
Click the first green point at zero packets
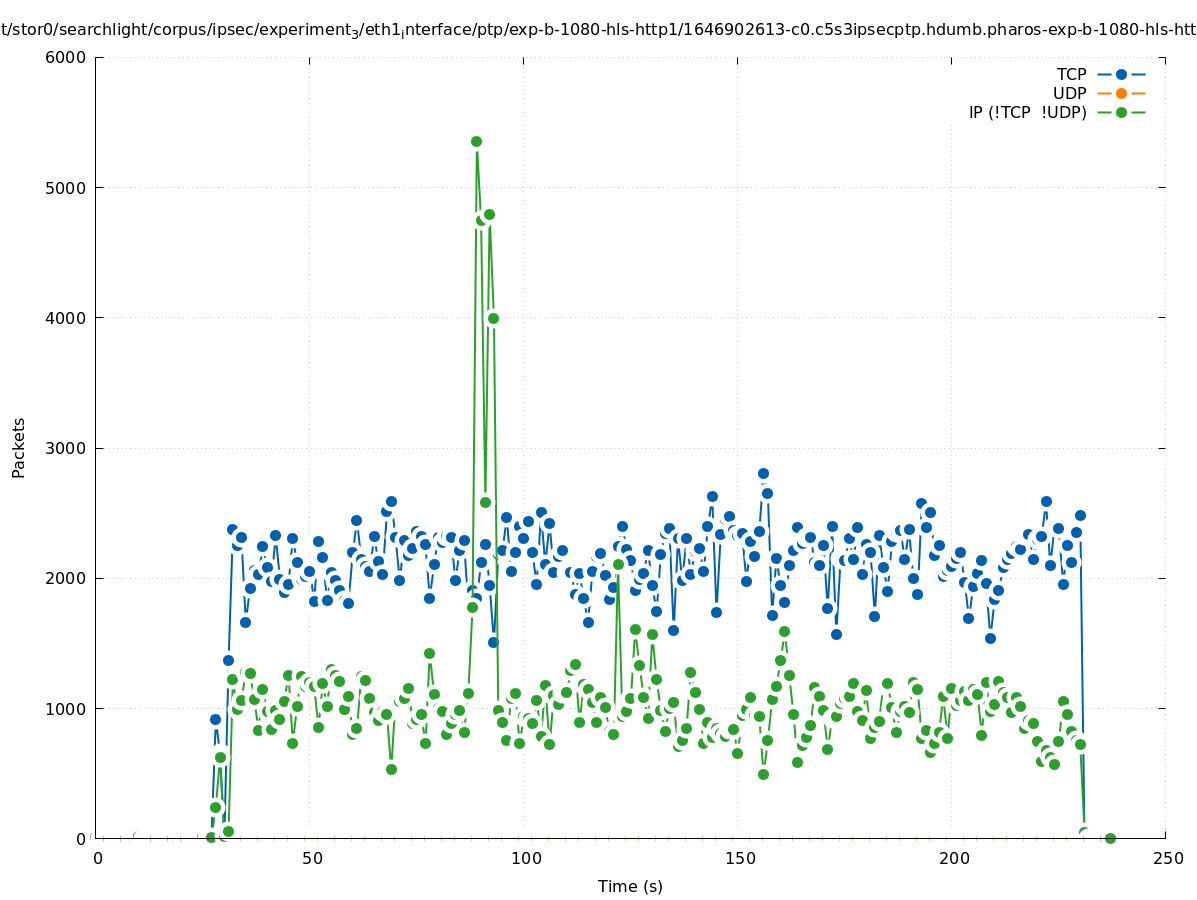coord(211,837)
